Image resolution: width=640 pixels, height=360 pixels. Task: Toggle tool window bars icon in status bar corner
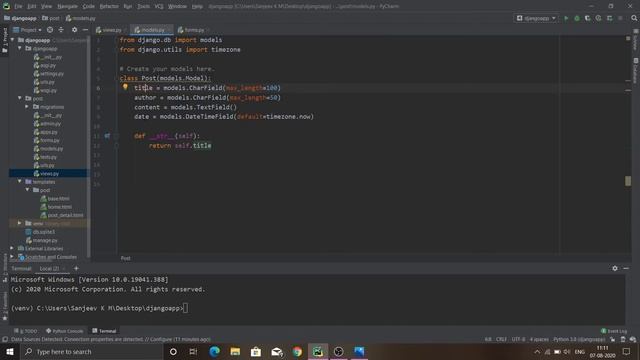[4, 340]
